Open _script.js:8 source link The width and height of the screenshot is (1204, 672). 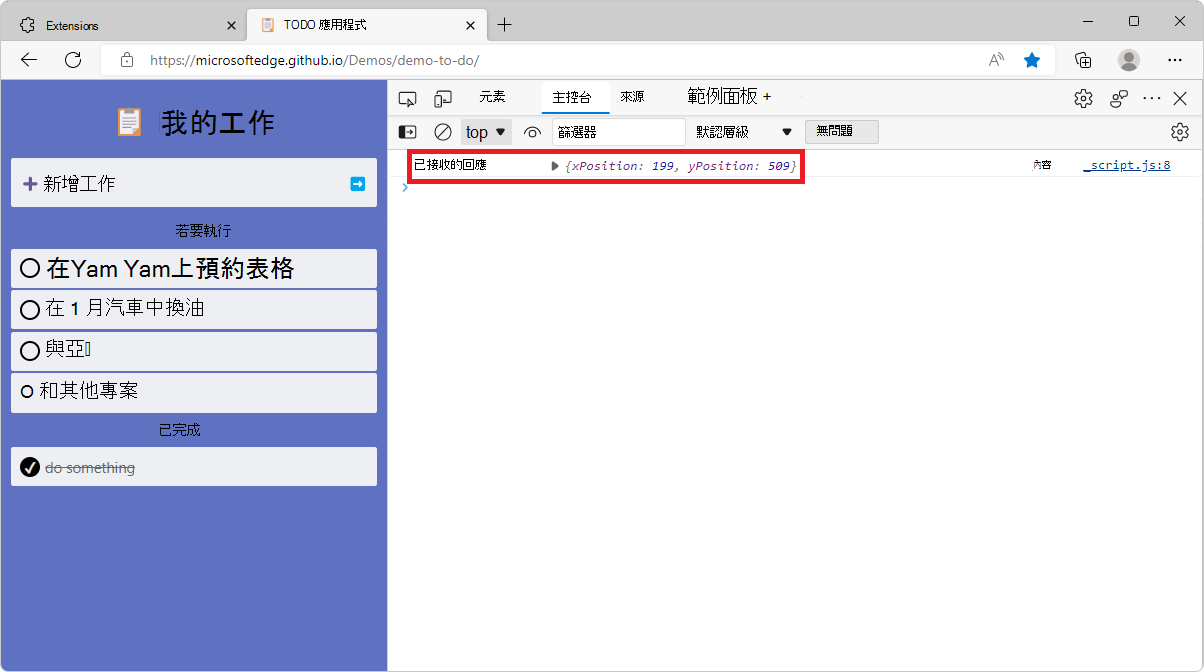(x=1126, y=165)
